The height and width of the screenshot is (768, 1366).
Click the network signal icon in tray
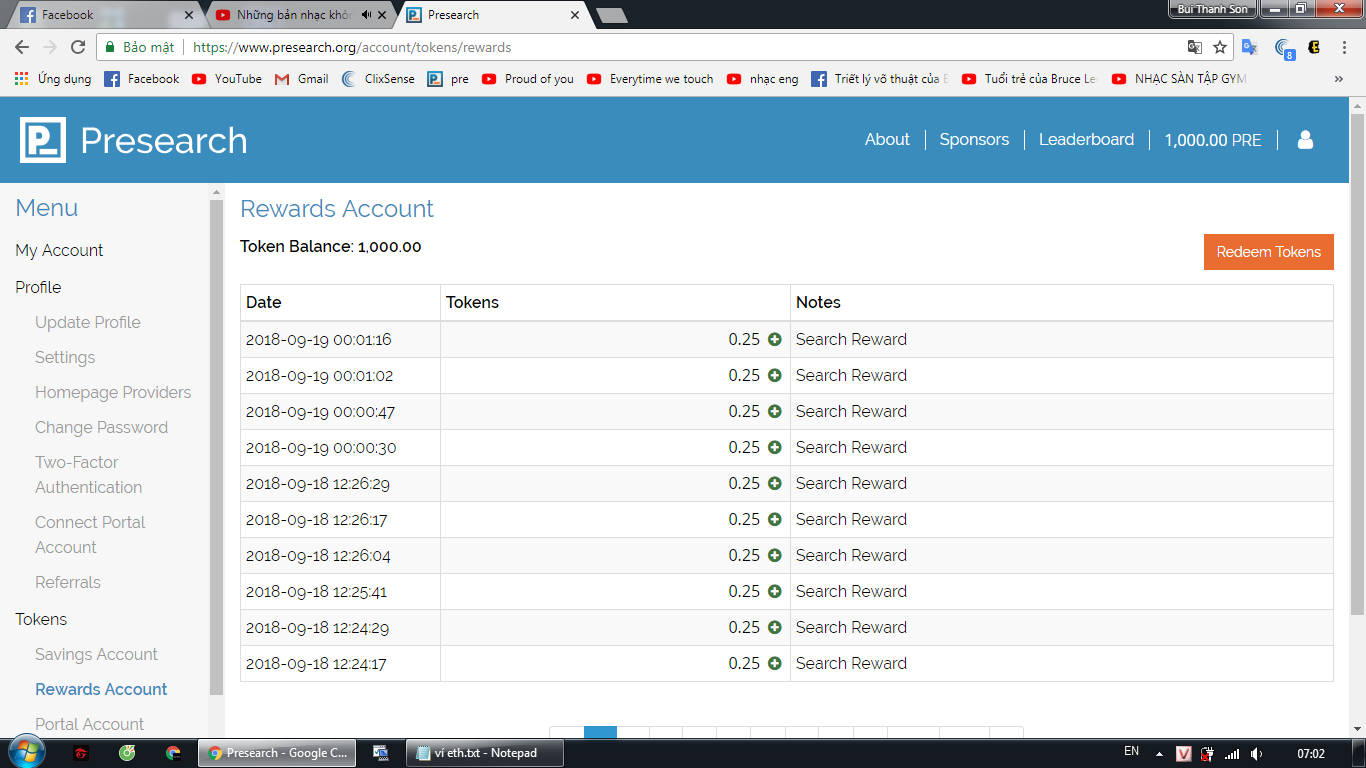pos(1232,753)
